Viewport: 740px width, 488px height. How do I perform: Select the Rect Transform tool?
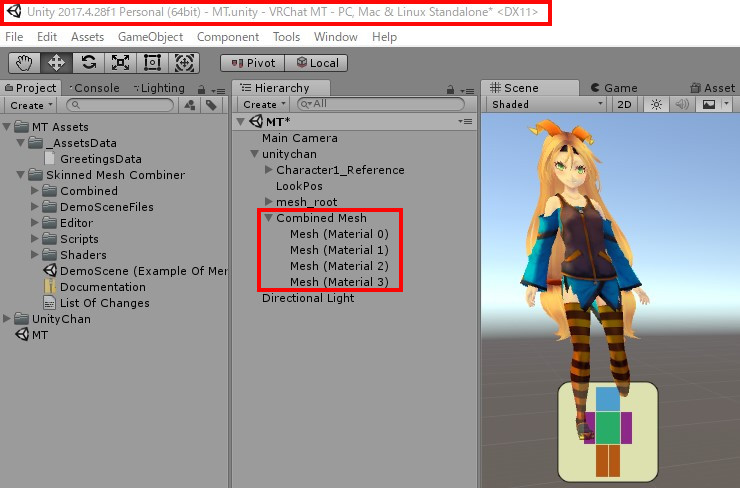pos(152,63)
